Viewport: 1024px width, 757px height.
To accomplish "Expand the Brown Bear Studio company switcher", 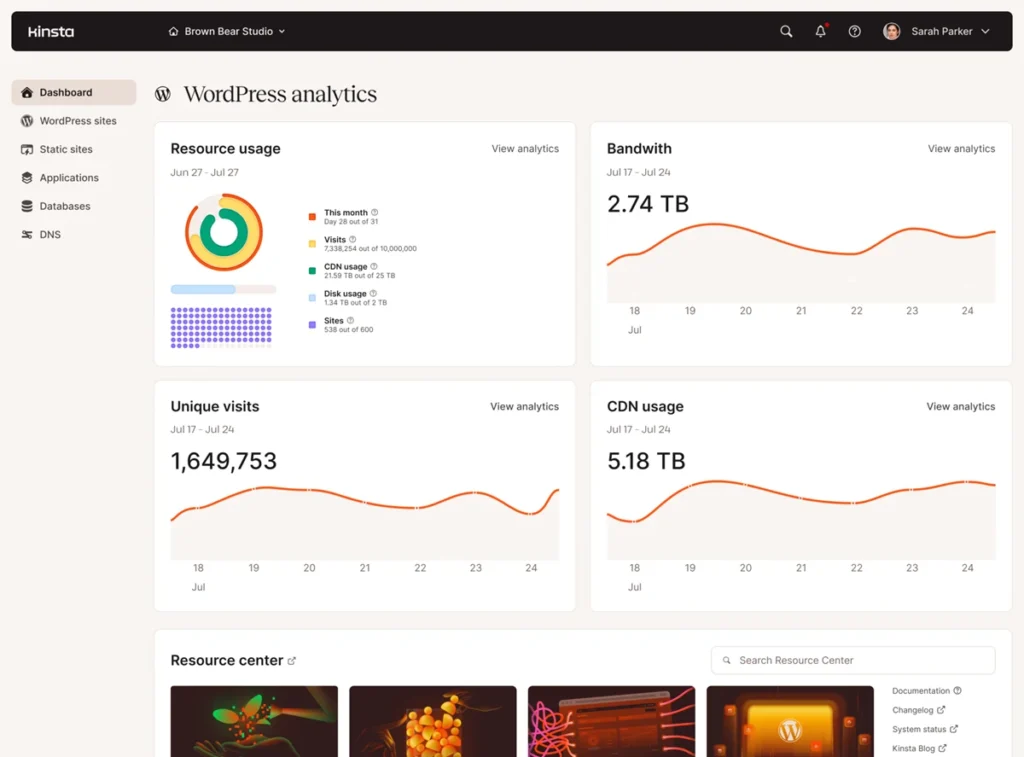I will [x=227, y=31].
